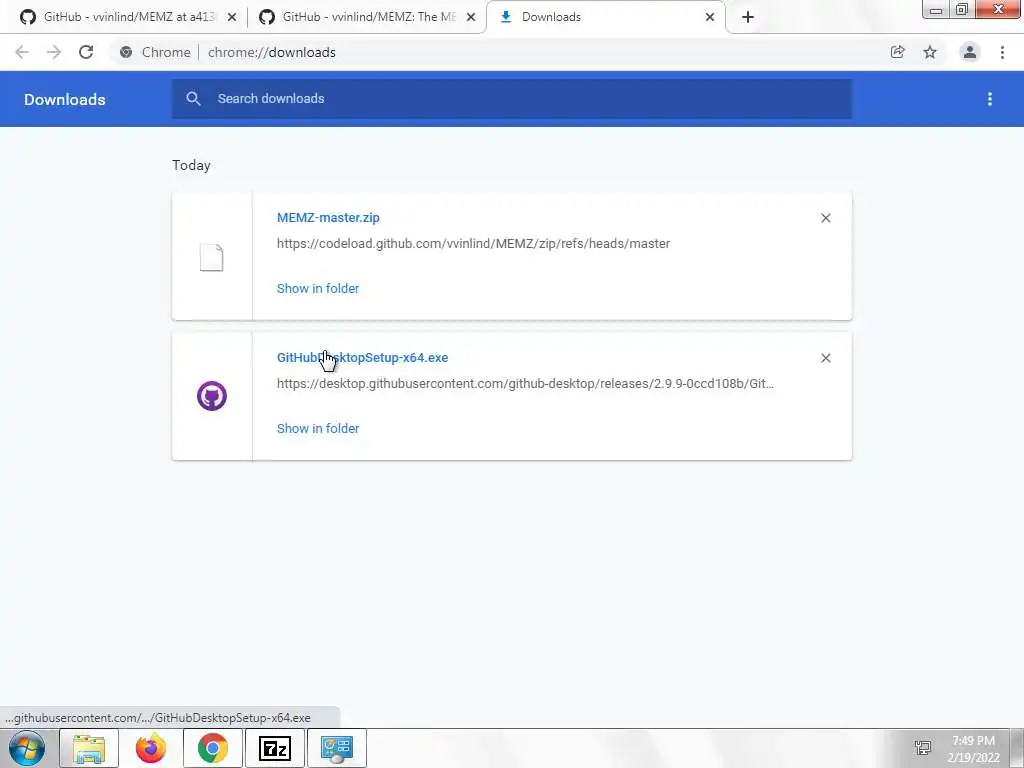The height and width of the screenshot is (768, 1024).
Task: Open the Windows Start menu
Action: tap(27, 748)
